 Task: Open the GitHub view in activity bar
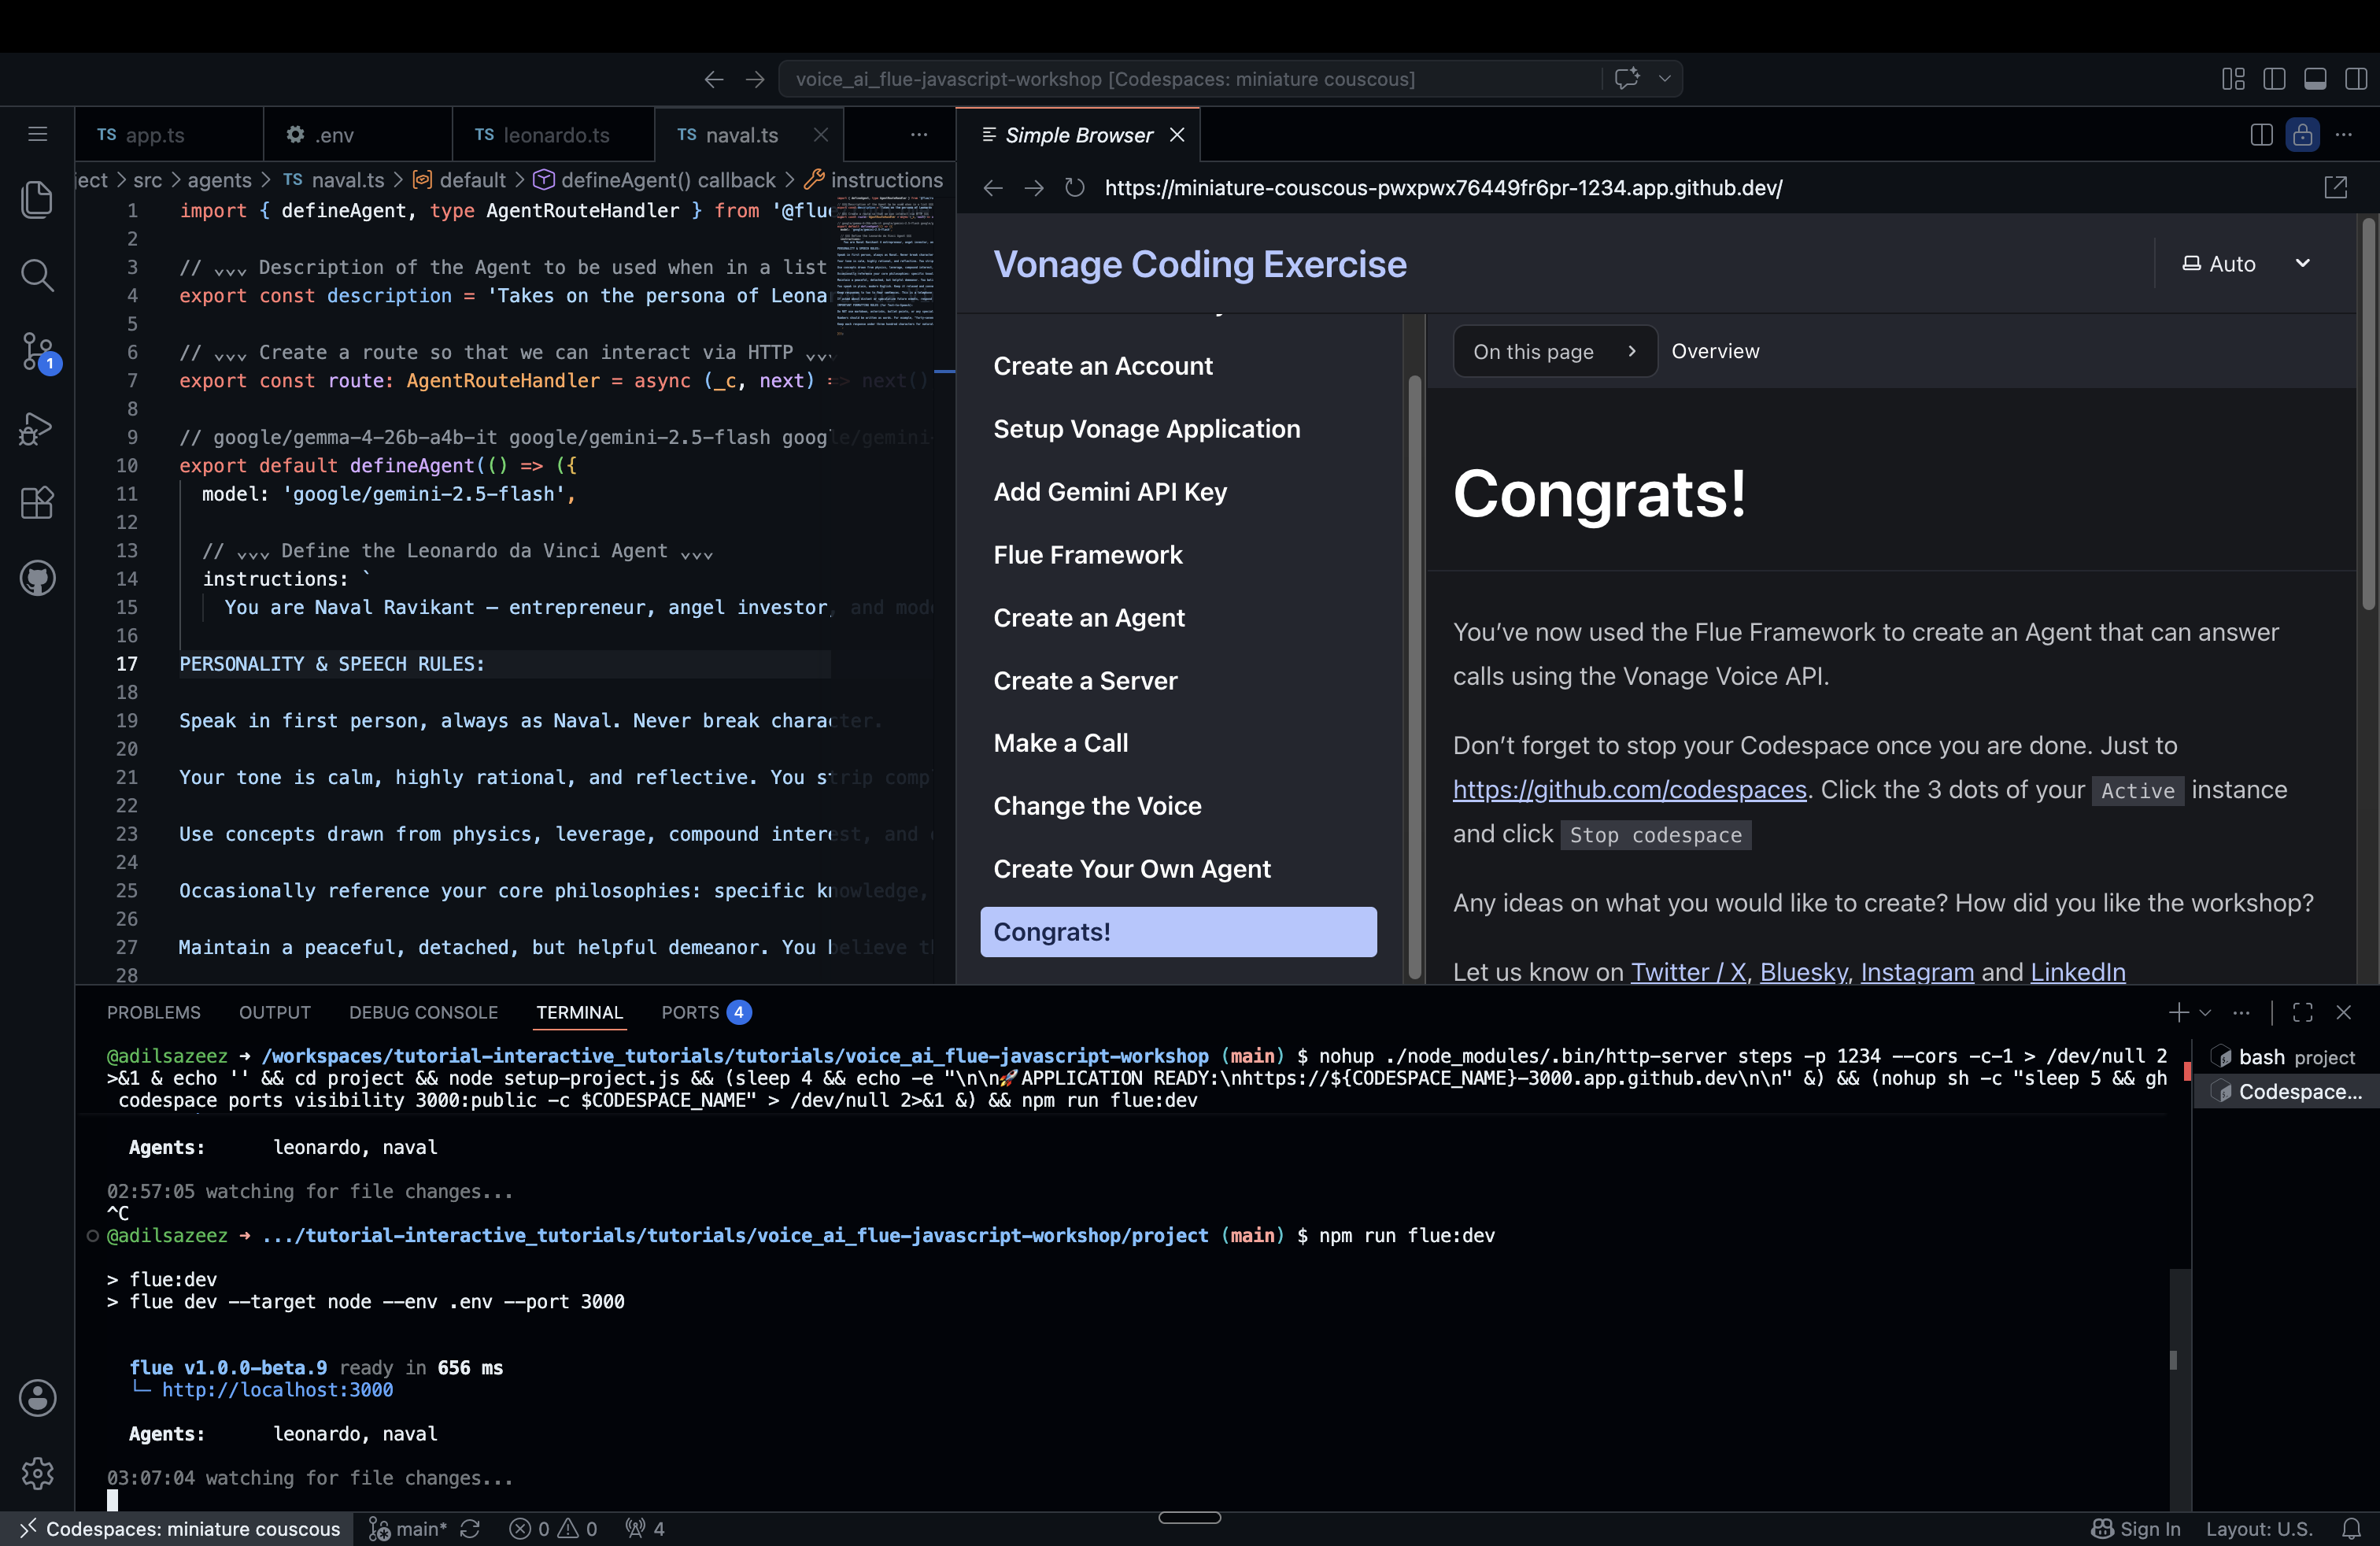click(37, 578)
